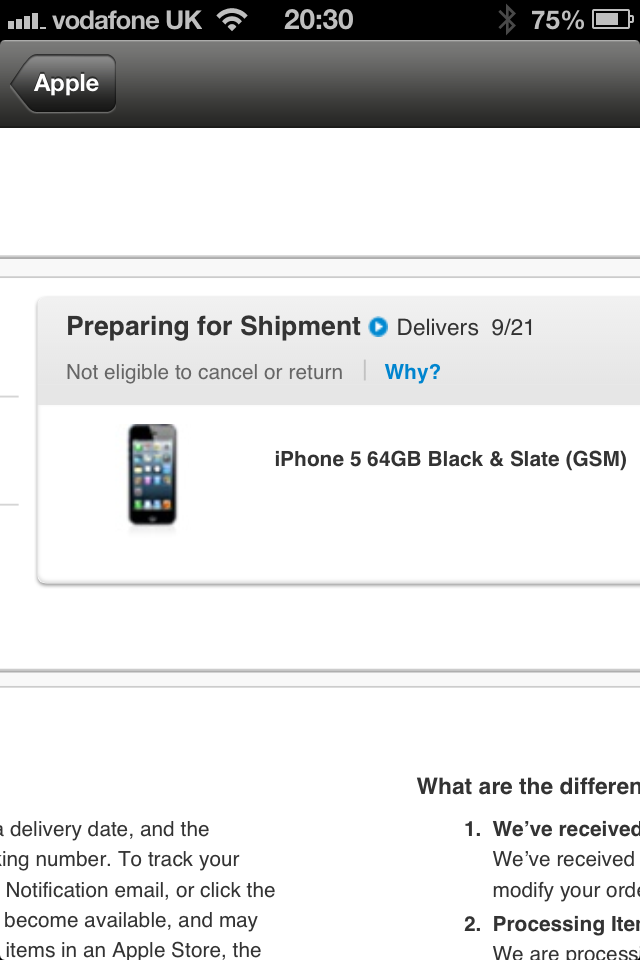
Task: Tap the 75% battery percentage text
Action: (x=557, y=19)
